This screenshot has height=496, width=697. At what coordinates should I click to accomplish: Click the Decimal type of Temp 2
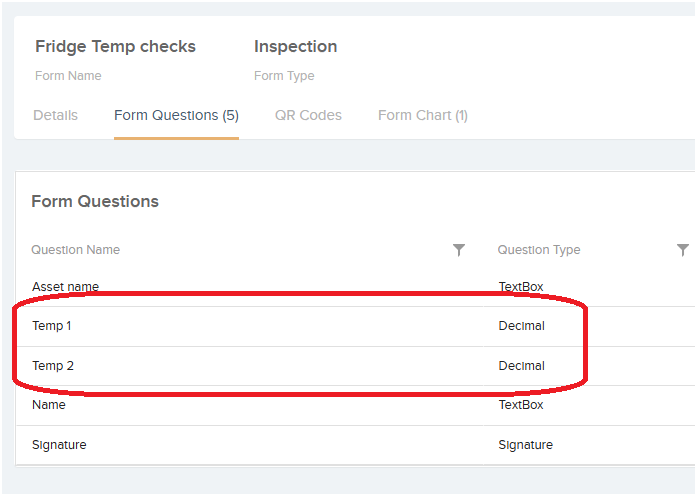(521, 366)
